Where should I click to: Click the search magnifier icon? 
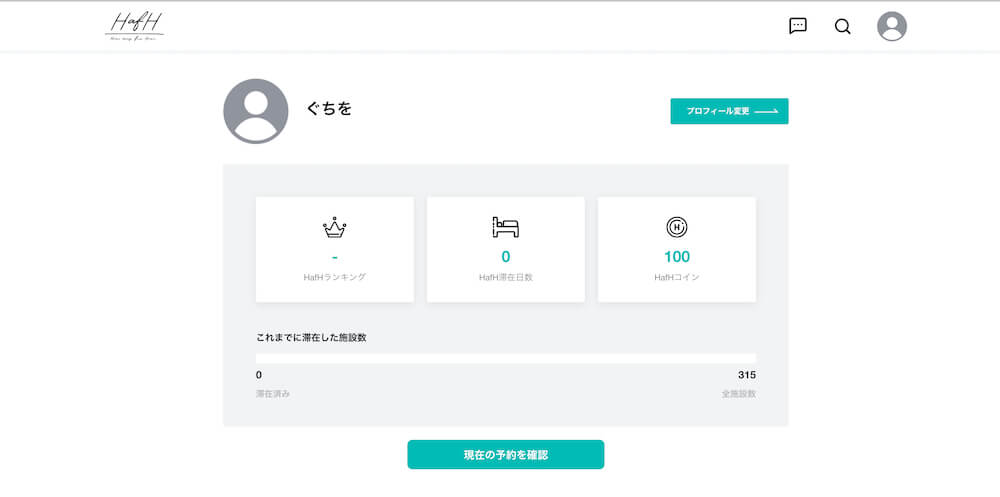(x=842, y=26)
